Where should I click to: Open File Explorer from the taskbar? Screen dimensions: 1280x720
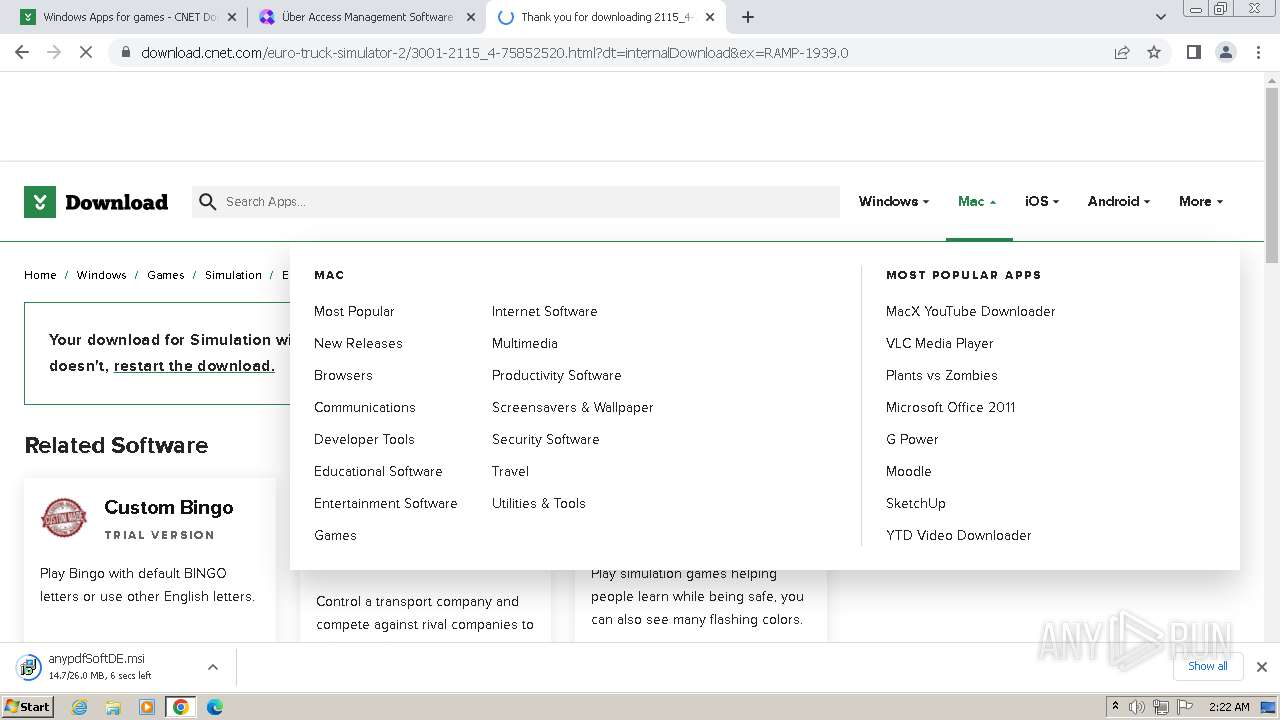pyautogui.click(x=113, y=707)
